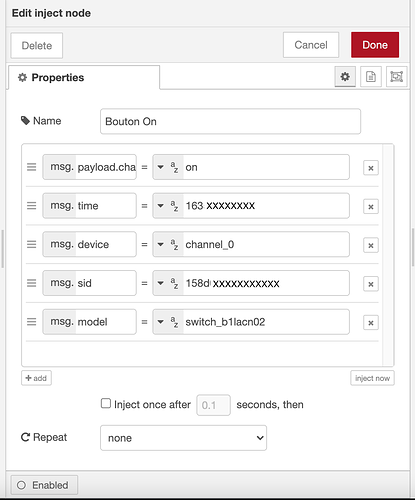Viewport: 415px width, 500px height.
Task: Open msg. prefix selector for device
Action: click(59, 244)
